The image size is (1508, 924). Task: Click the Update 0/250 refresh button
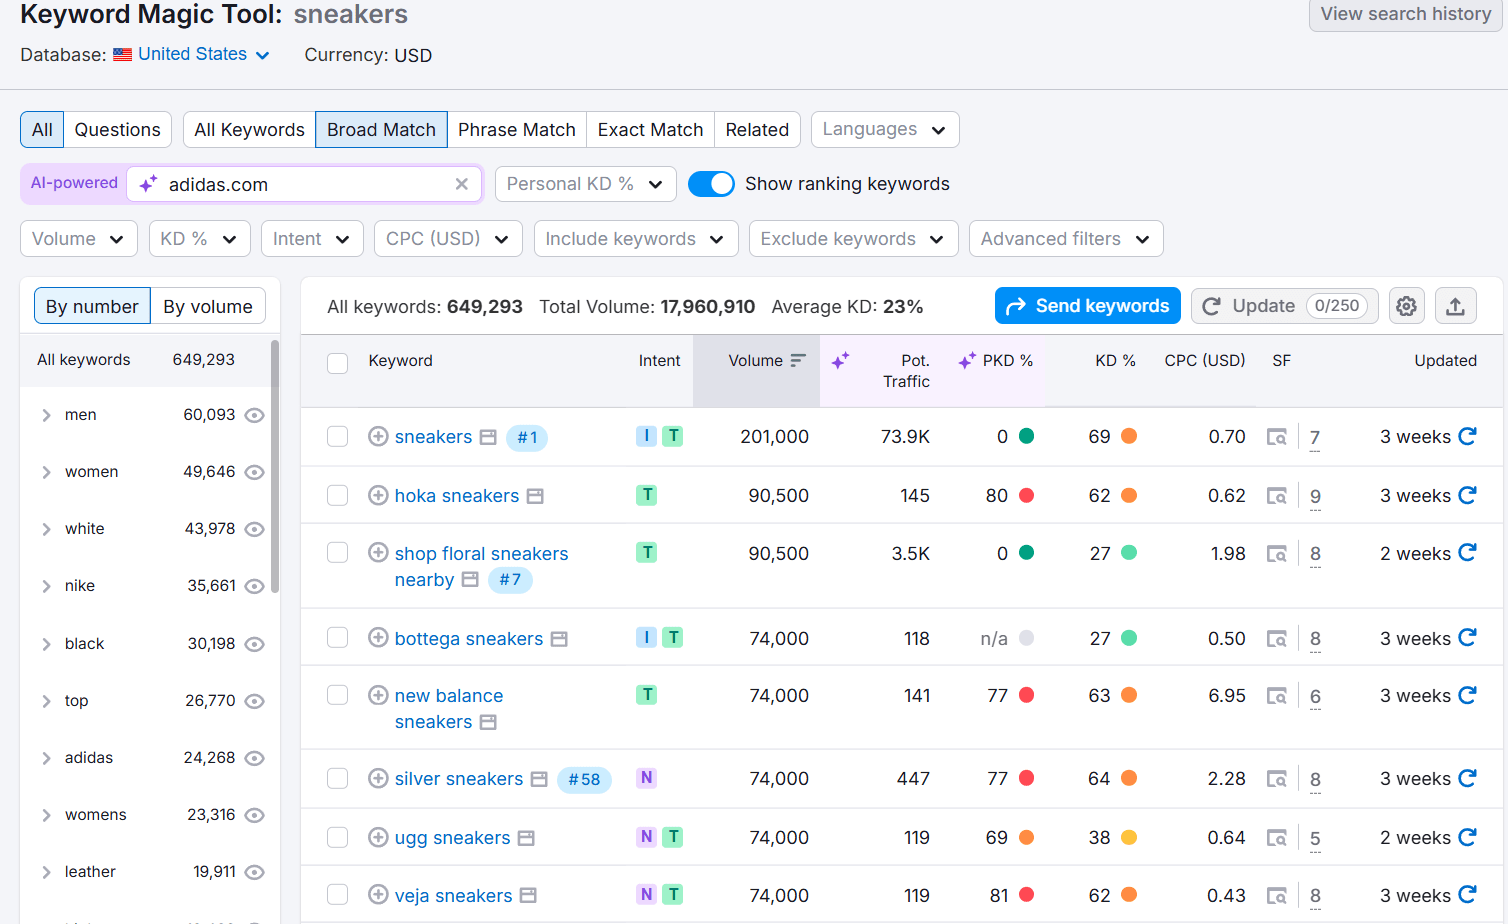[x=1284, y=305]
